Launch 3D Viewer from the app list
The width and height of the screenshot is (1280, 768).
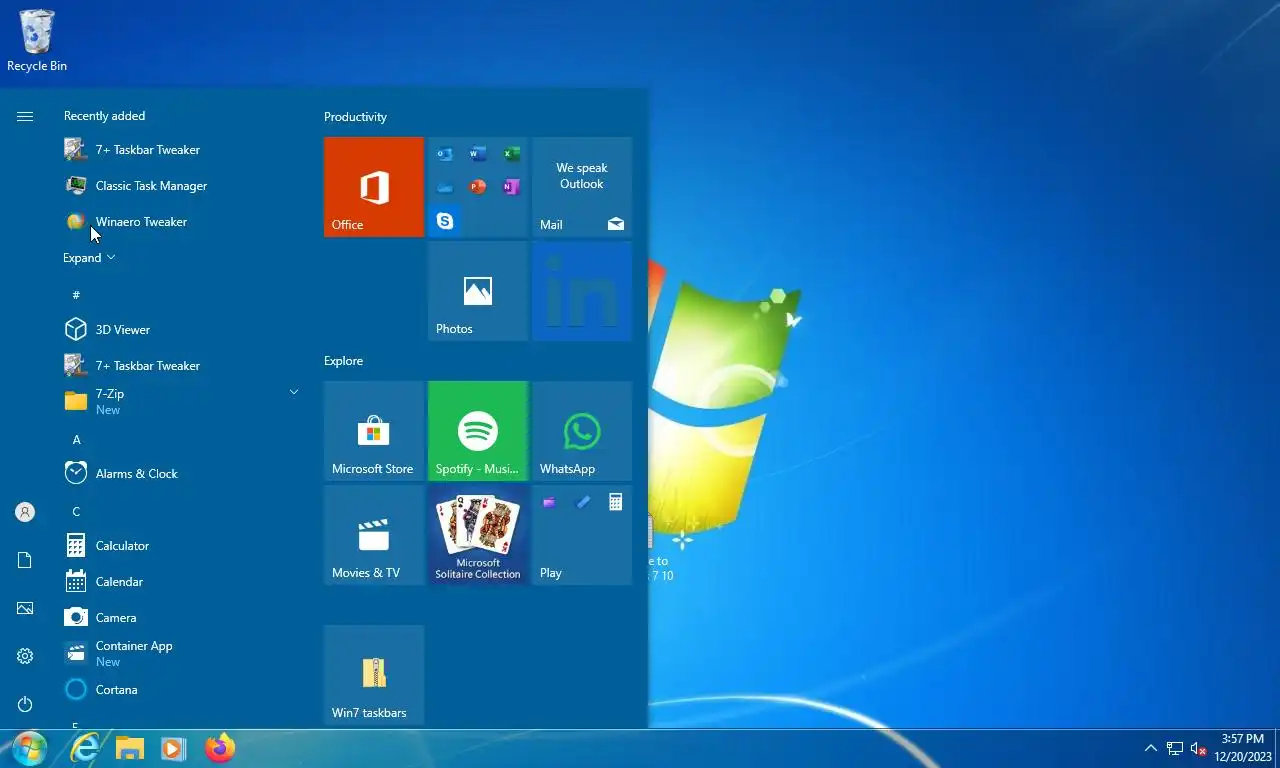click(182, 330)
